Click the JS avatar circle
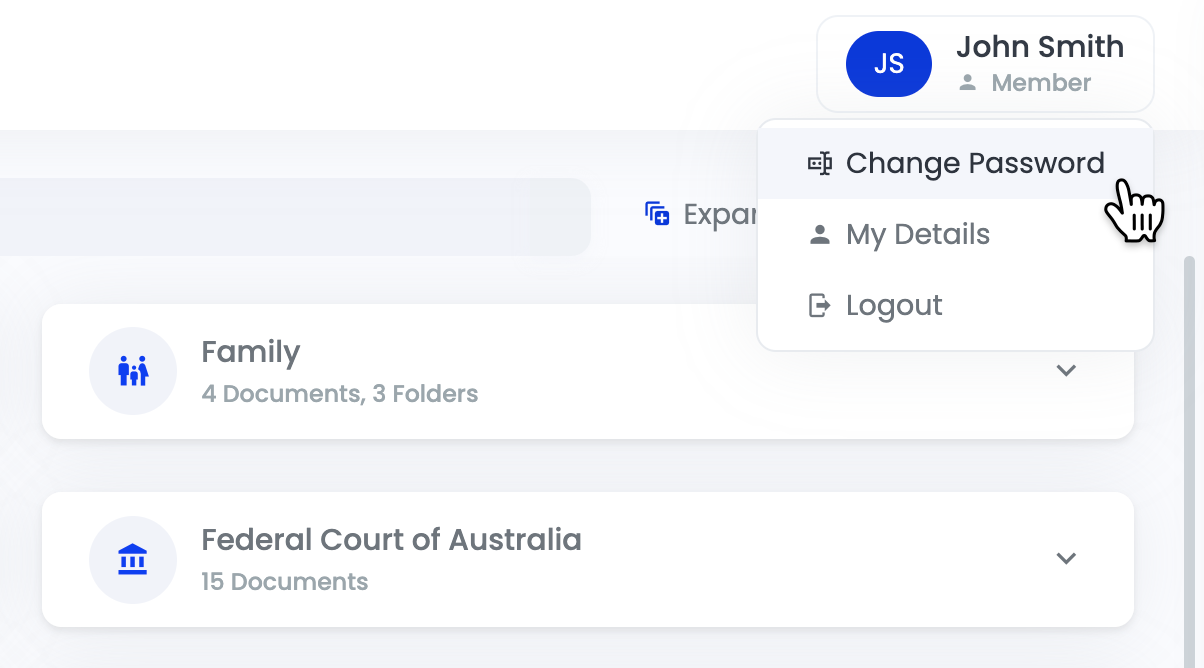 pyautogui.click(x=888, y=64)
